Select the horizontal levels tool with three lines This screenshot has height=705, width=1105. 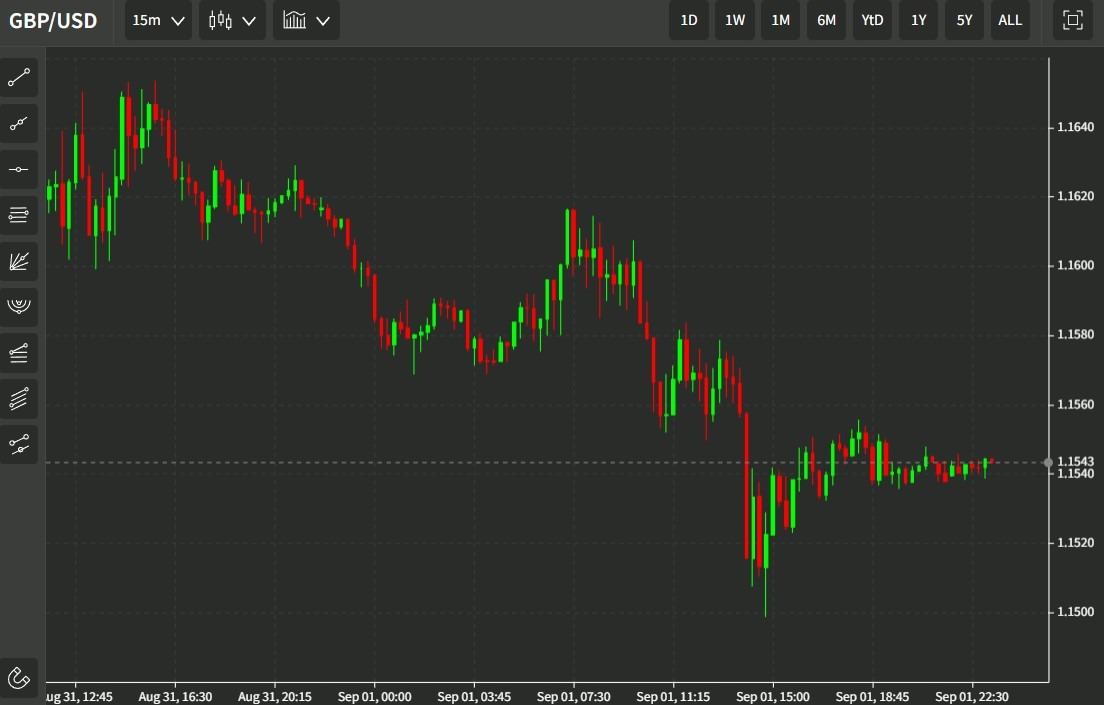(19, 215)
